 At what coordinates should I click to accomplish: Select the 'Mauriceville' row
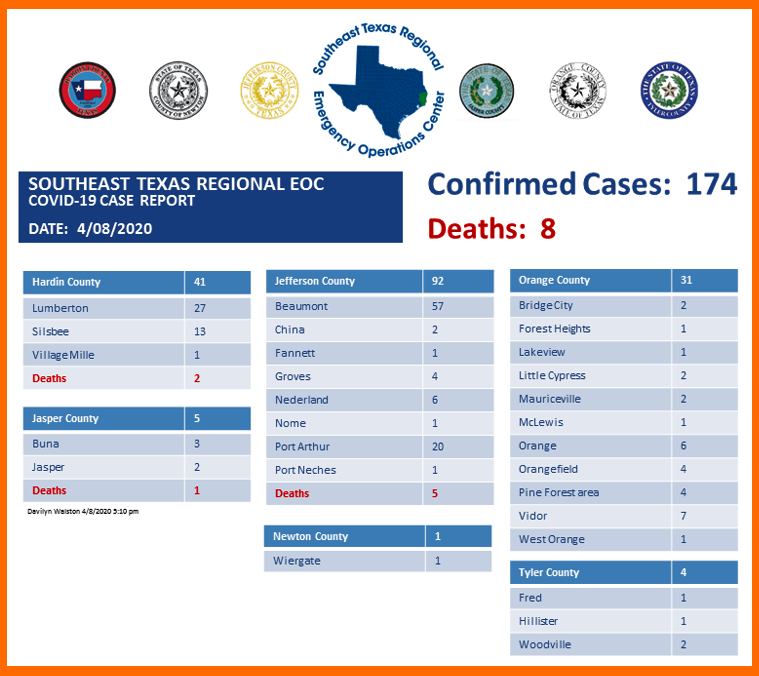tap(624, 399)
